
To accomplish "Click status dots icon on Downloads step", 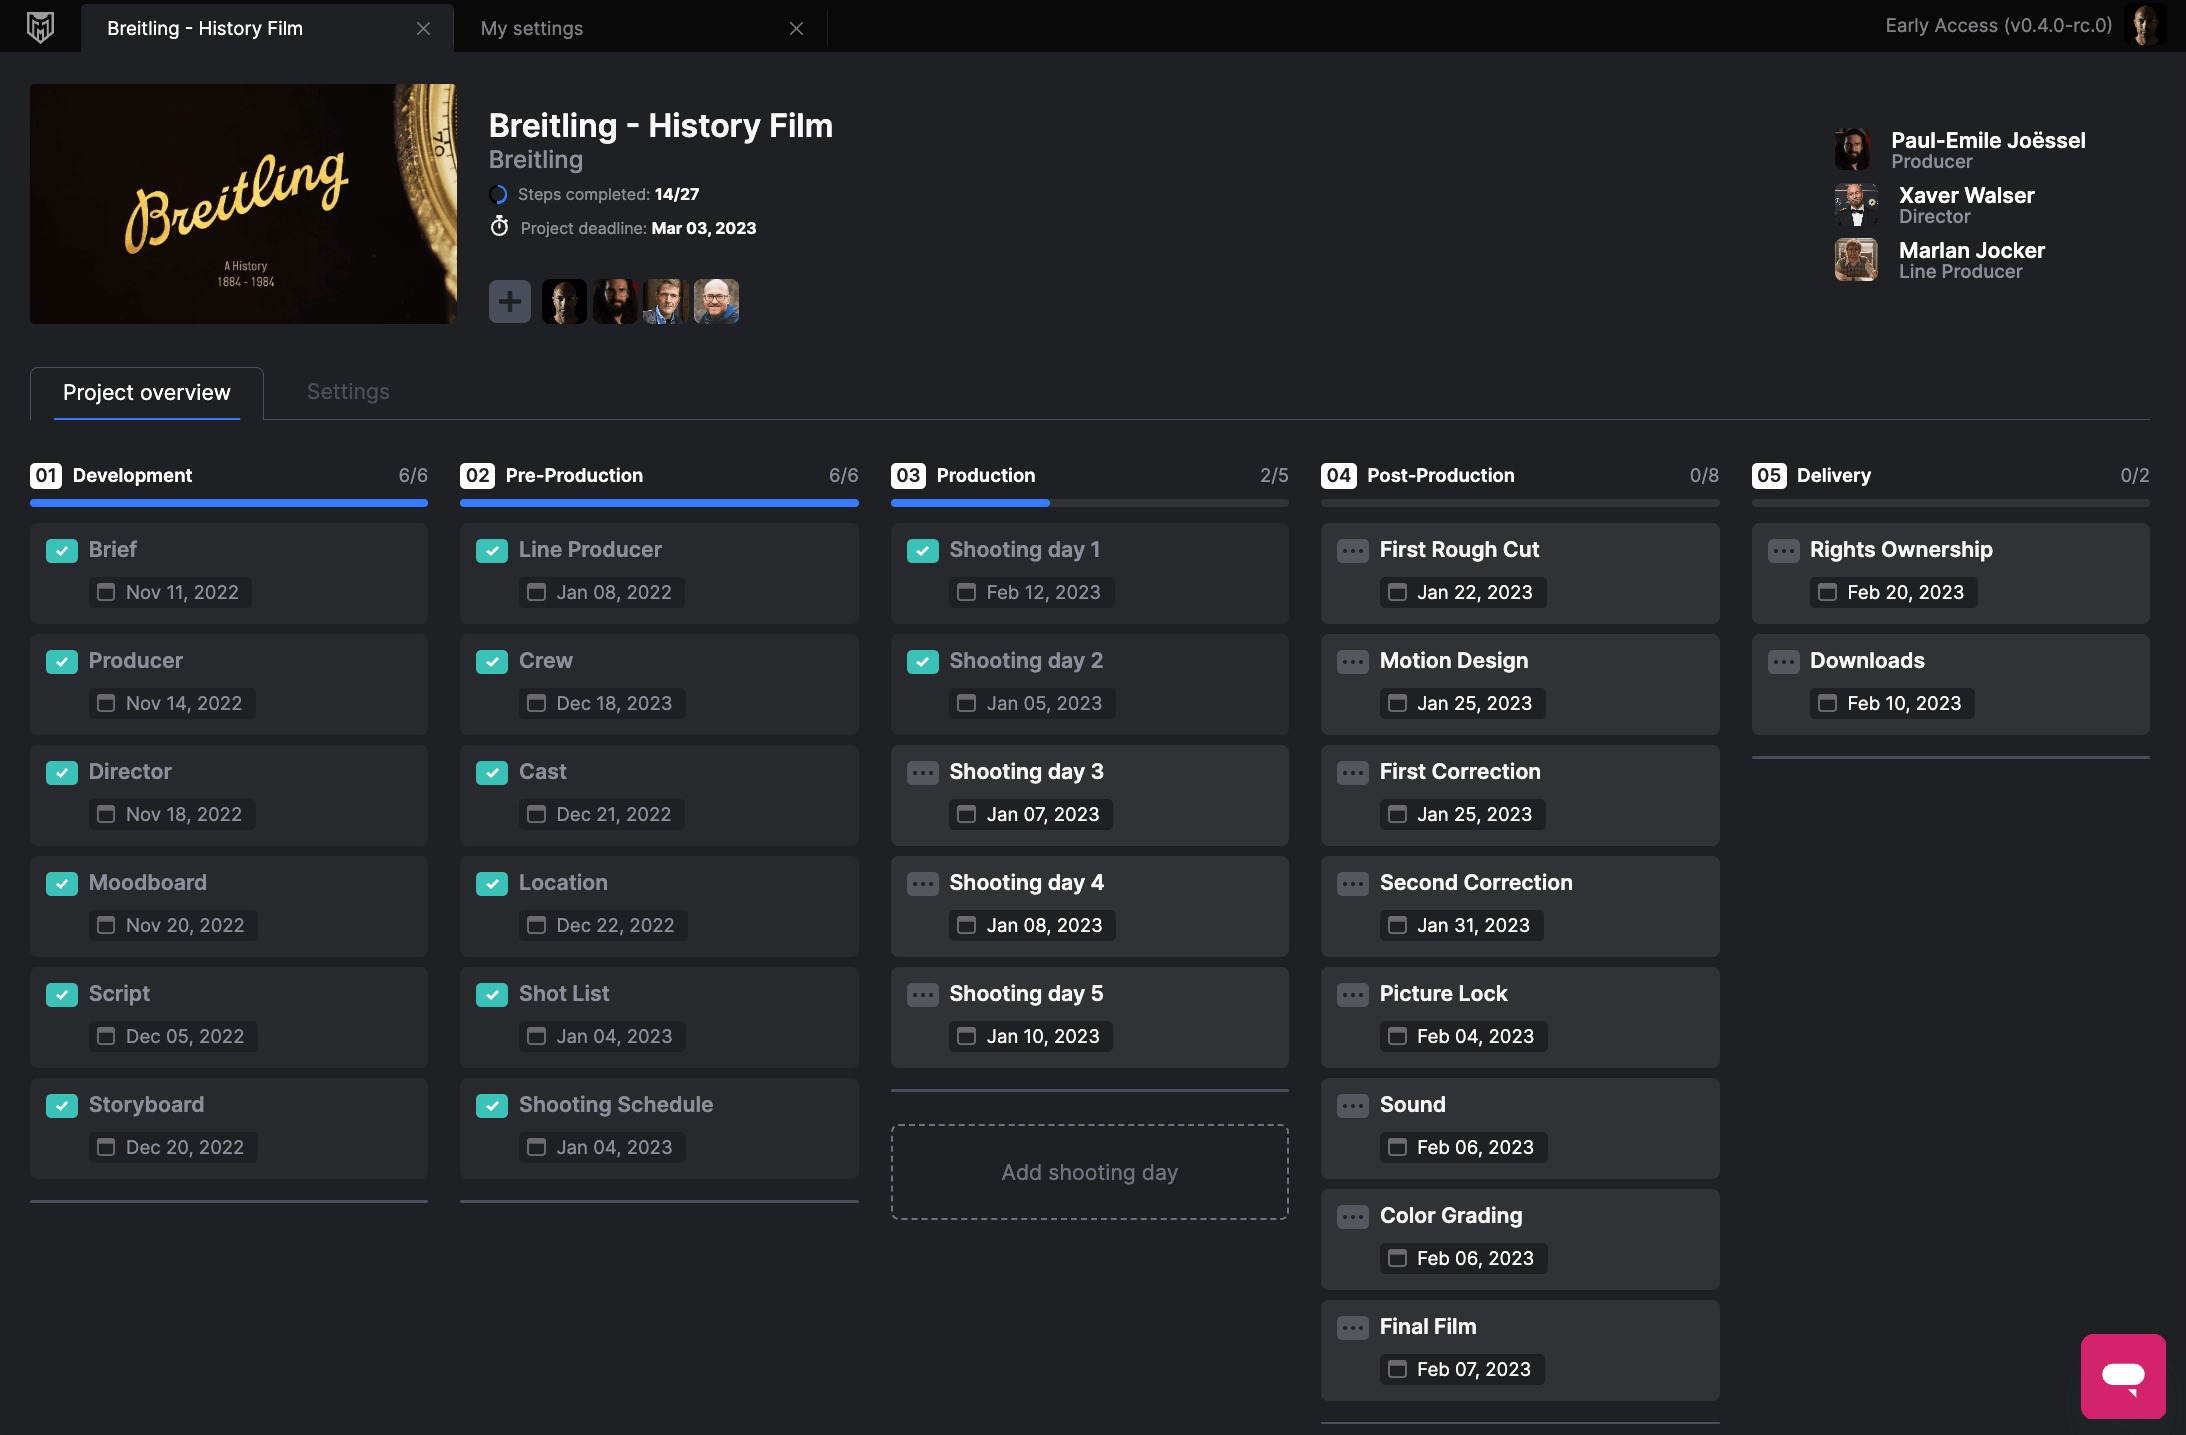I will point(1784,662).
